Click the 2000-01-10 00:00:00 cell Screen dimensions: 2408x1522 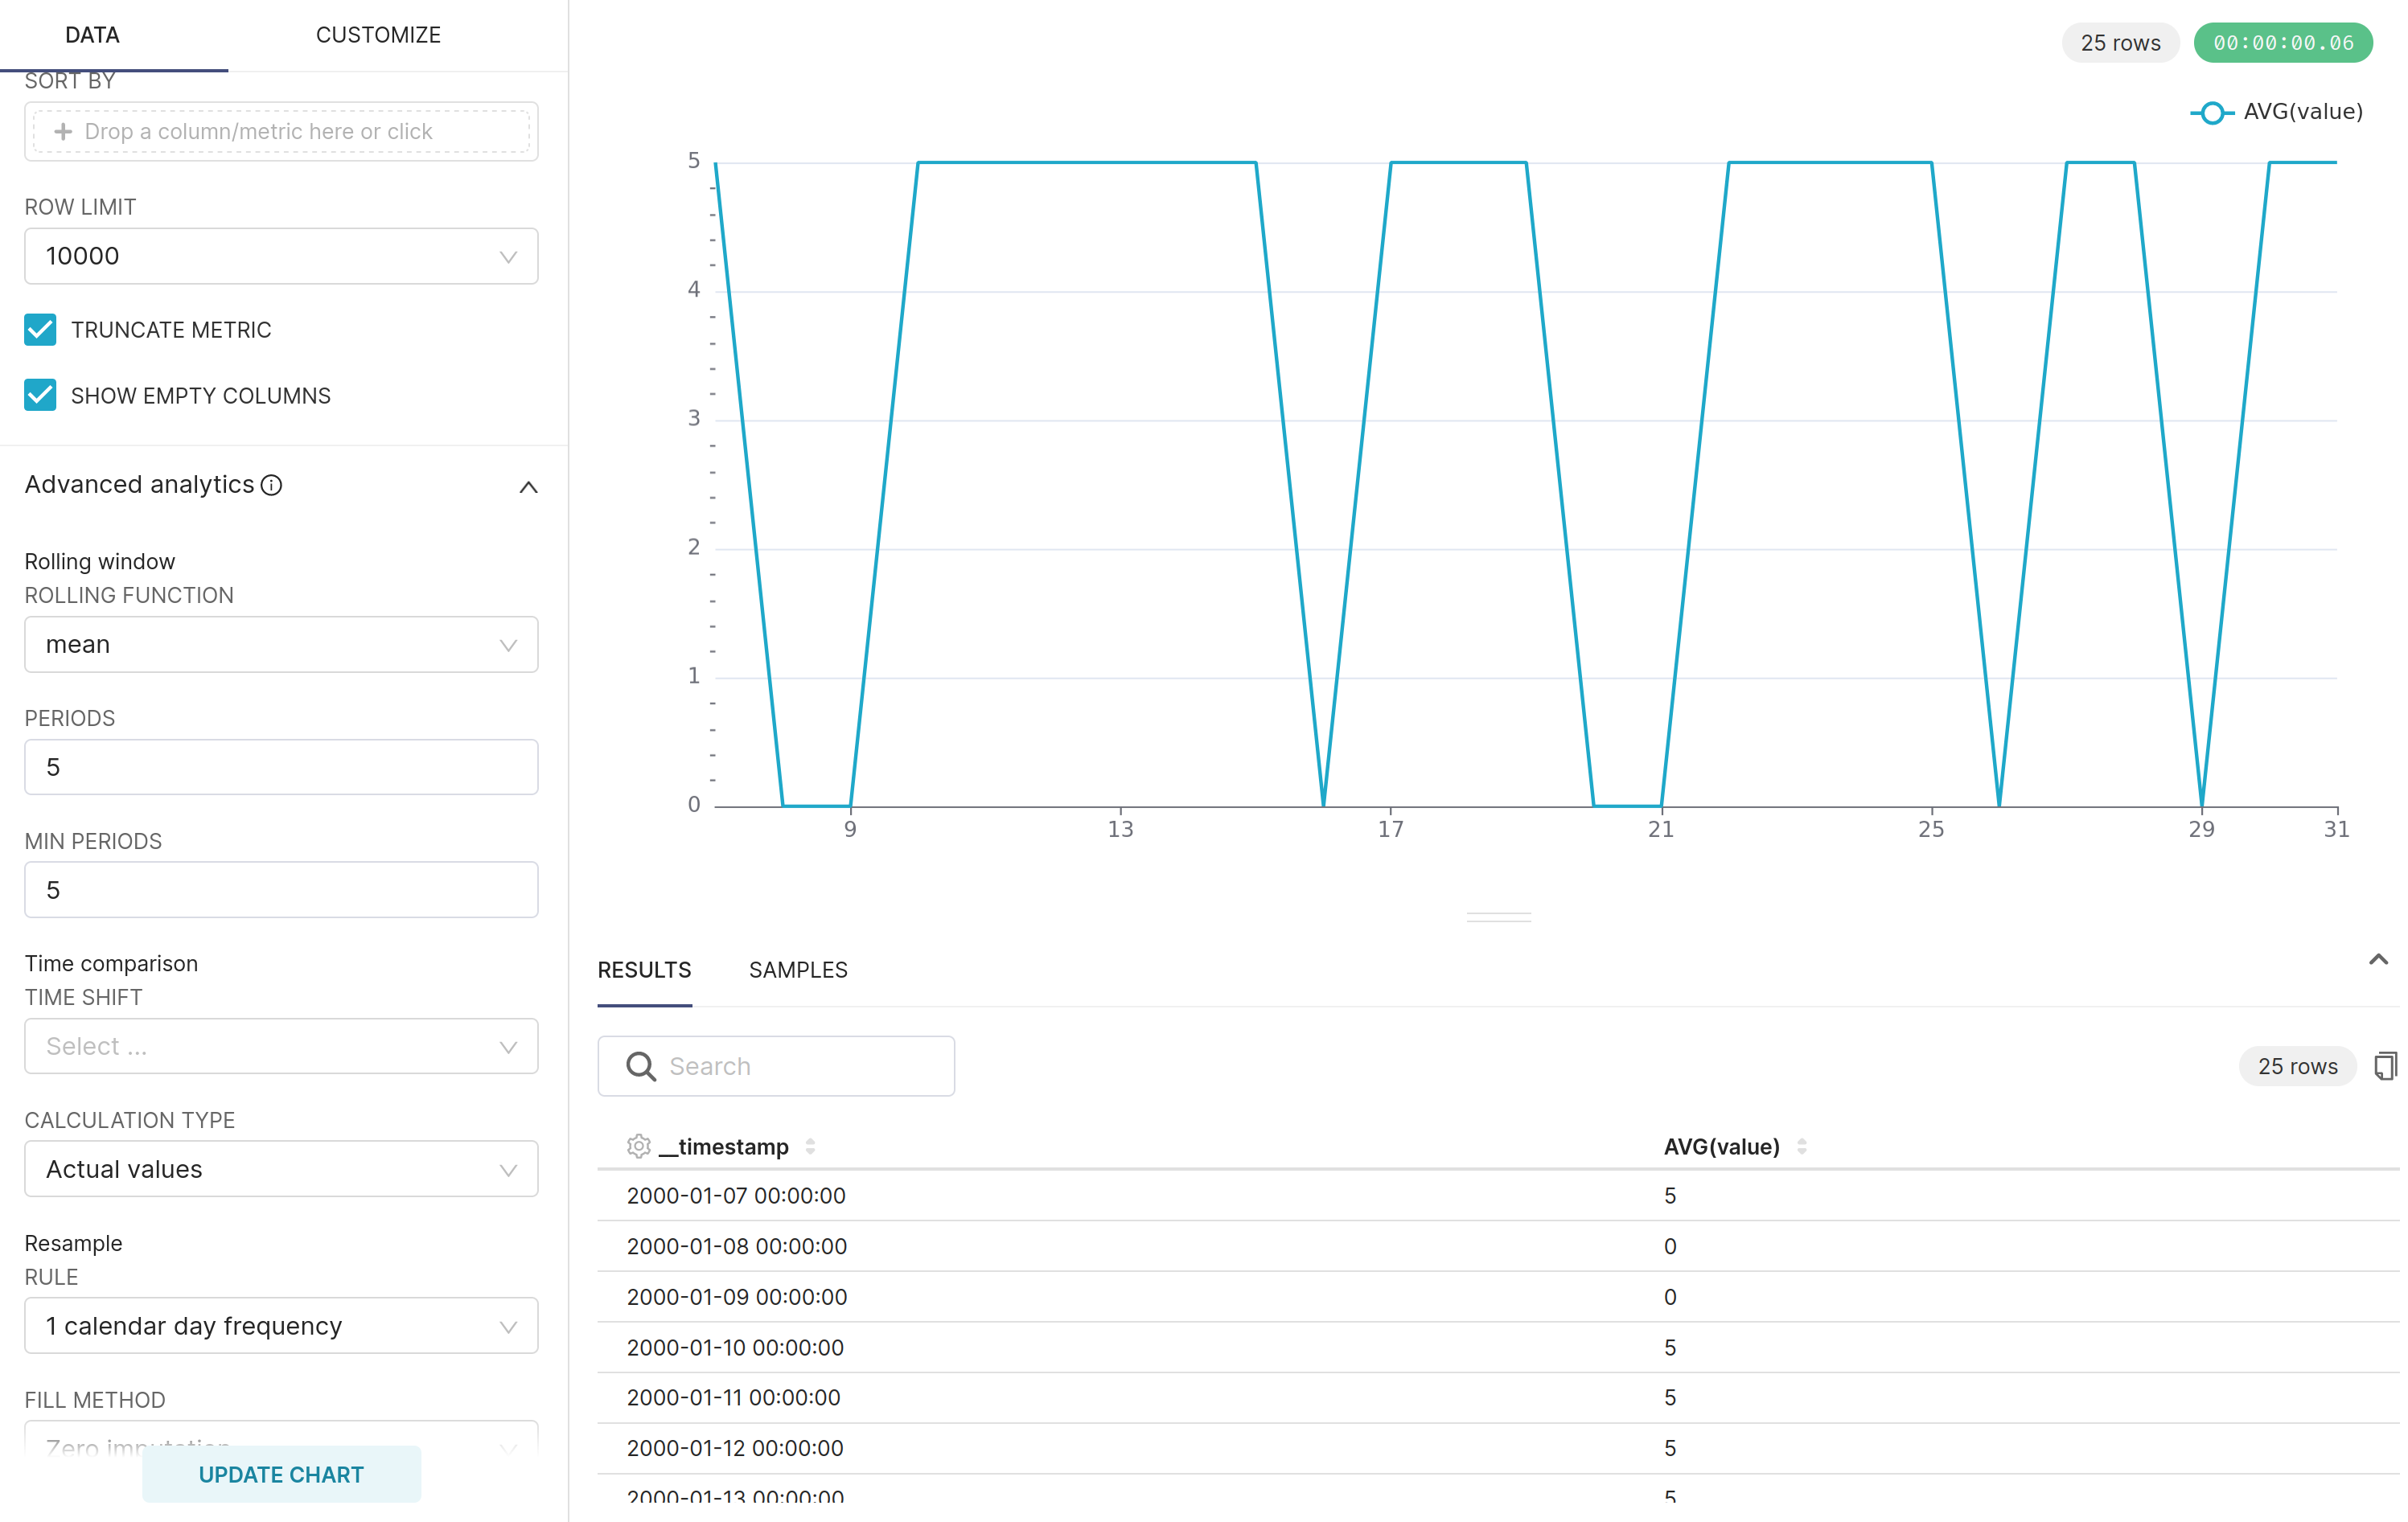pyautogui.click(x=735, y=1348)
